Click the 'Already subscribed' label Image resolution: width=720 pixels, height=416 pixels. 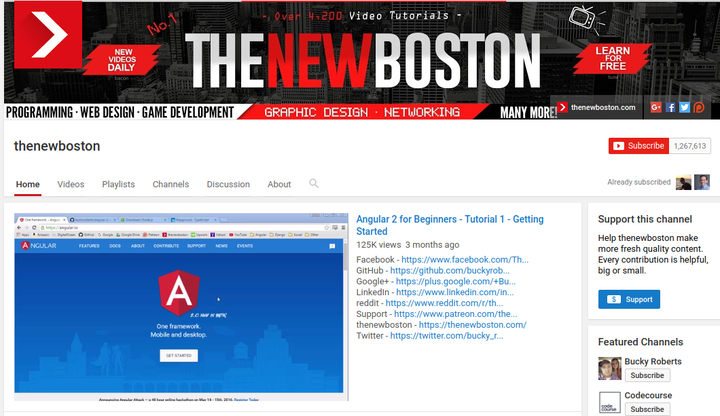point(639,182)
